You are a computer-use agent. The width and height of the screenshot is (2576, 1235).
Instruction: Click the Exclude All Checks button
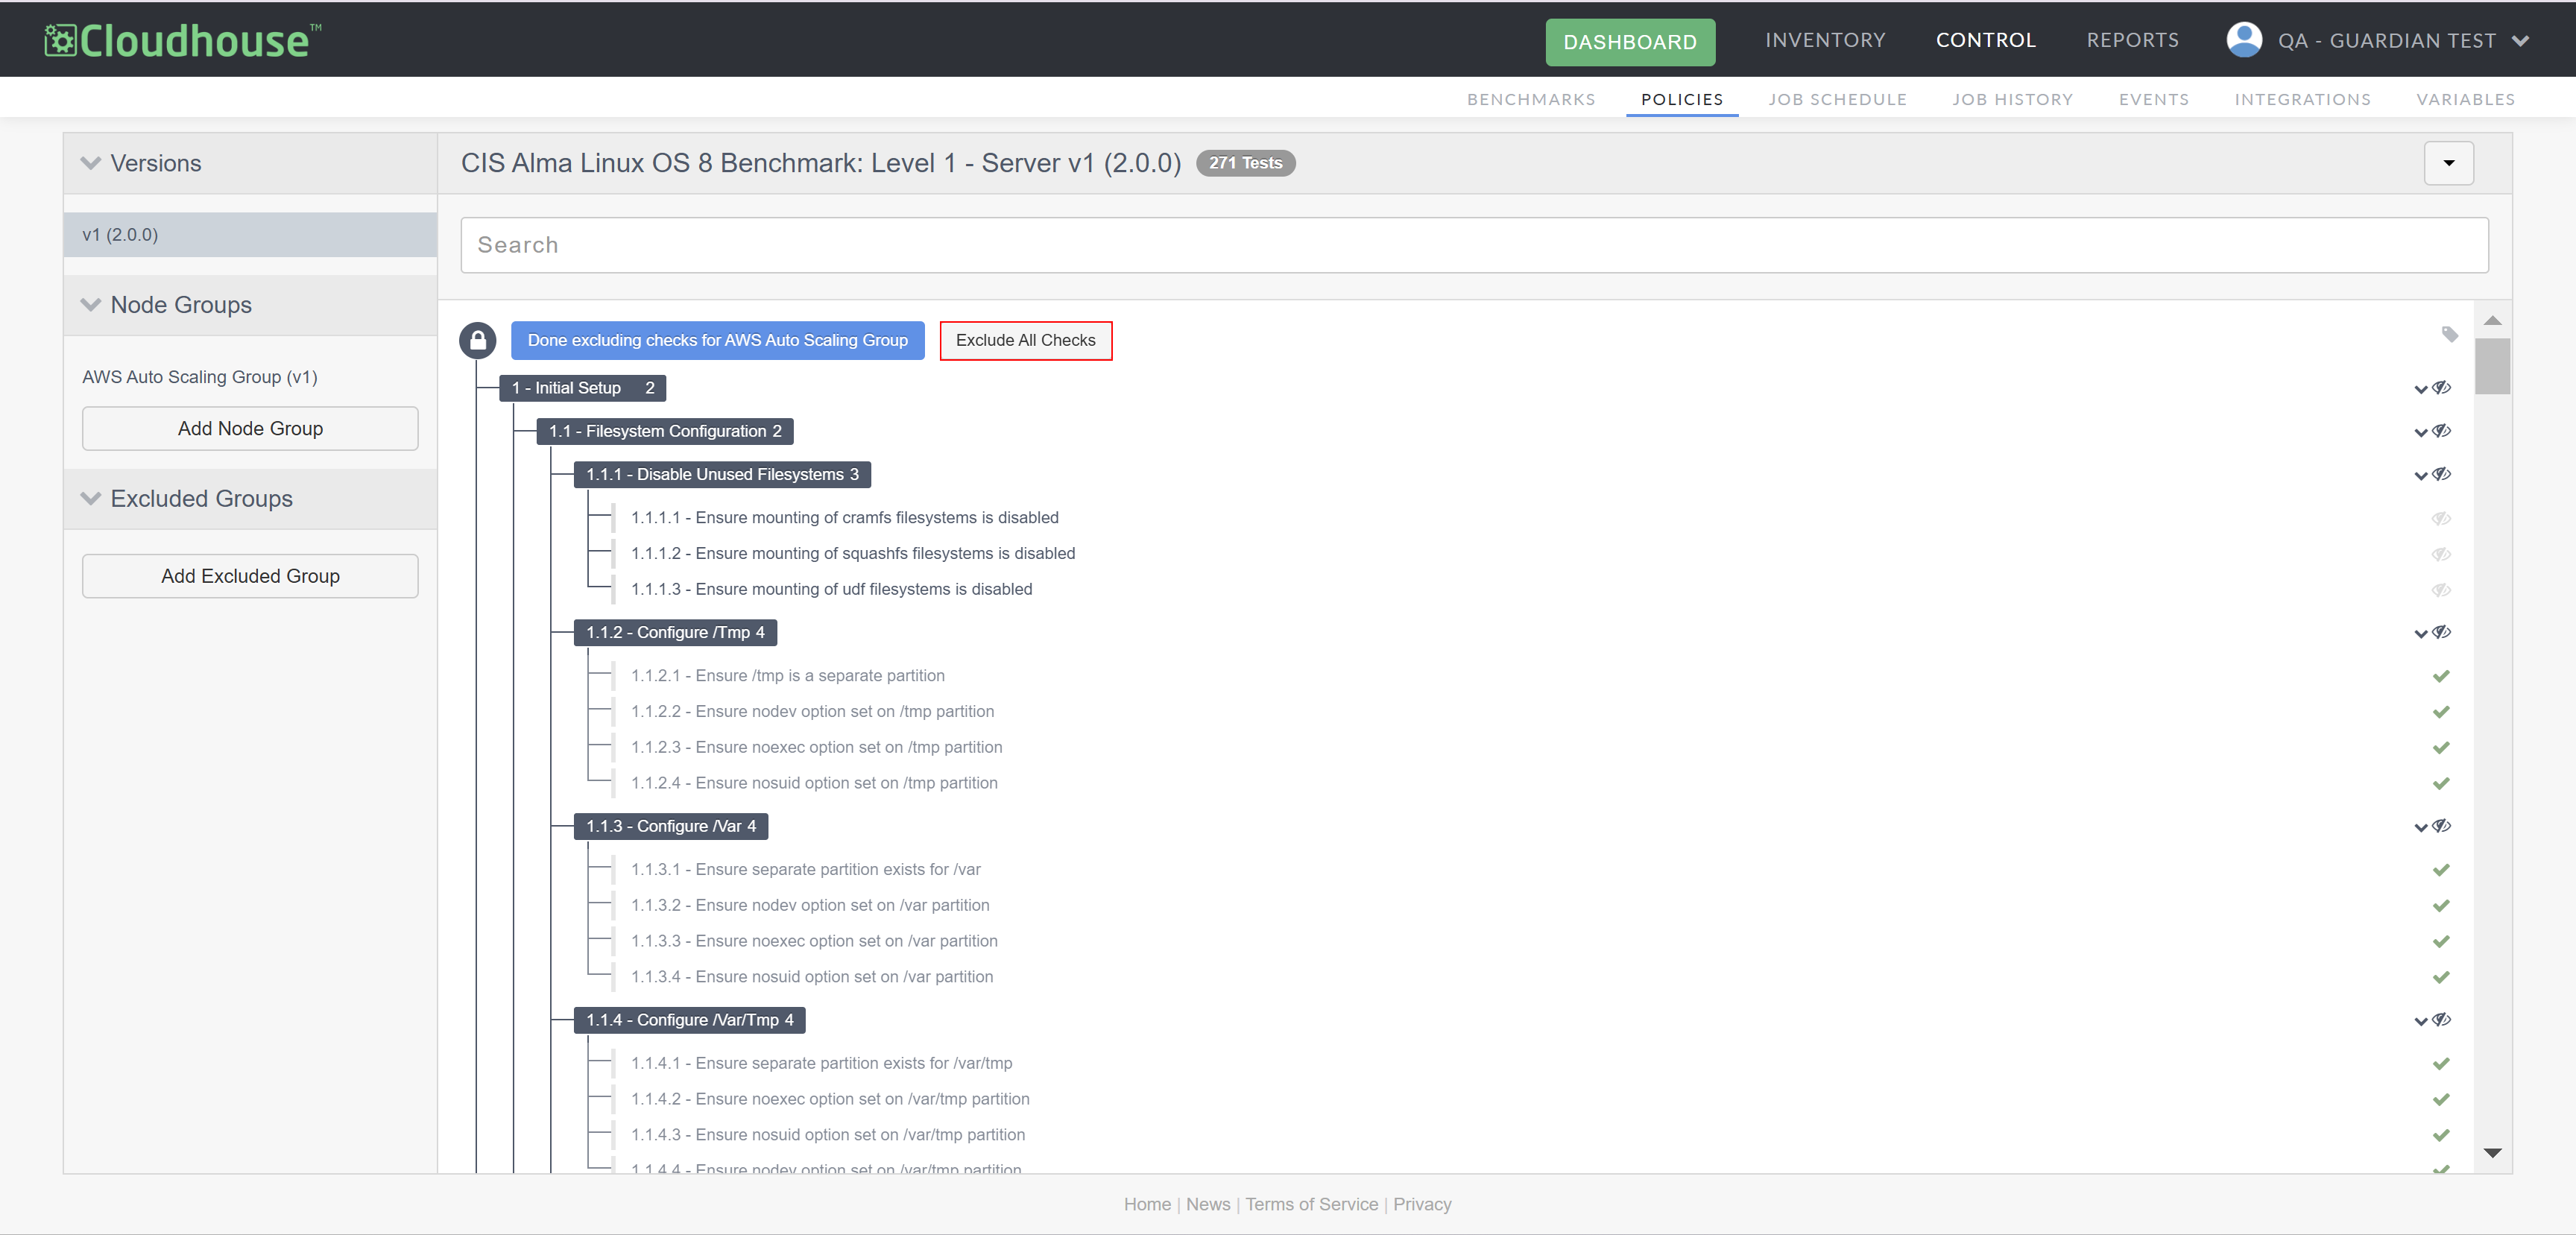click(x=1025, y=340)
